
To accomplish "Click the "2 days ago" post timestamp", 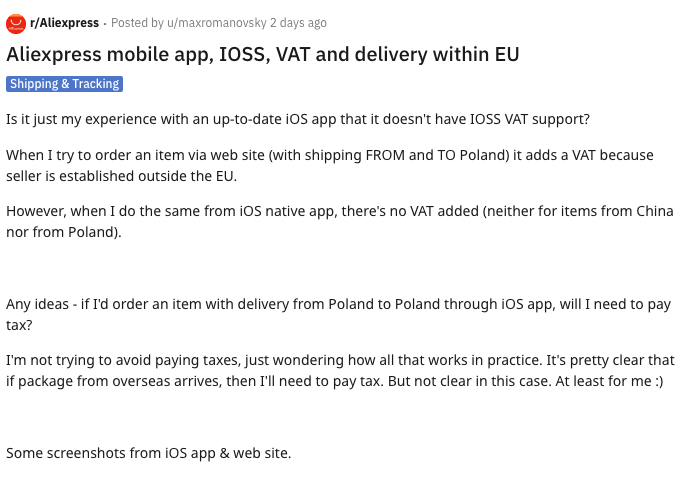I will (298, 23).
